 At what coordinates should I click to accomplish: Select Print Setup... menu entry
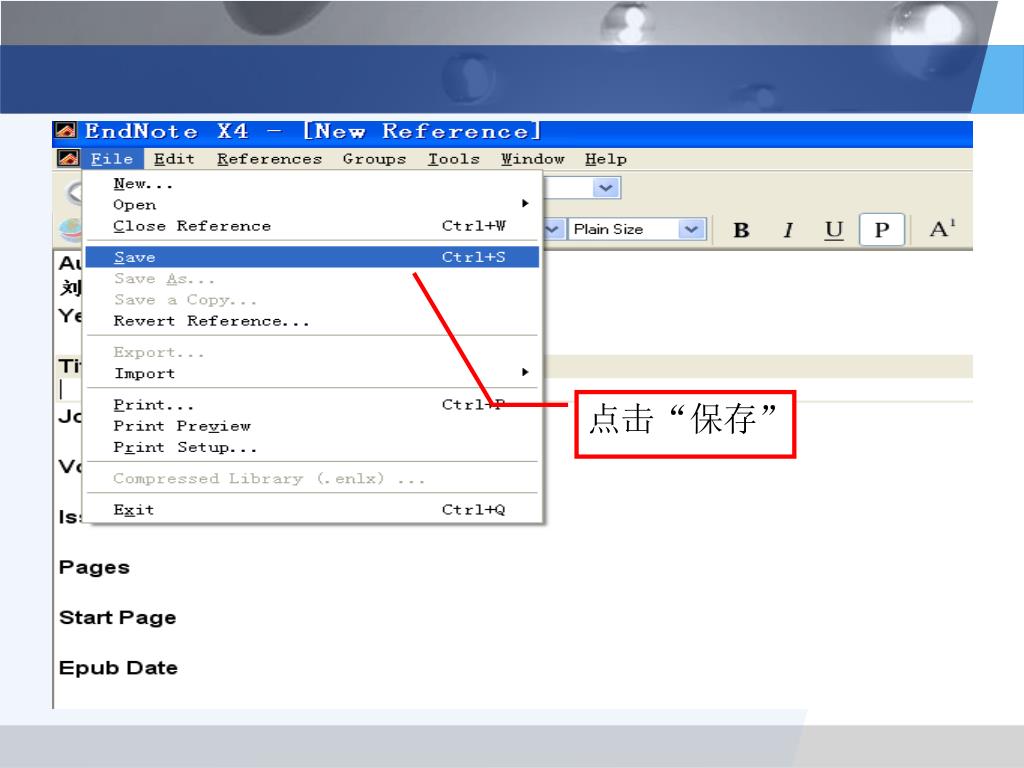[312, 448]
